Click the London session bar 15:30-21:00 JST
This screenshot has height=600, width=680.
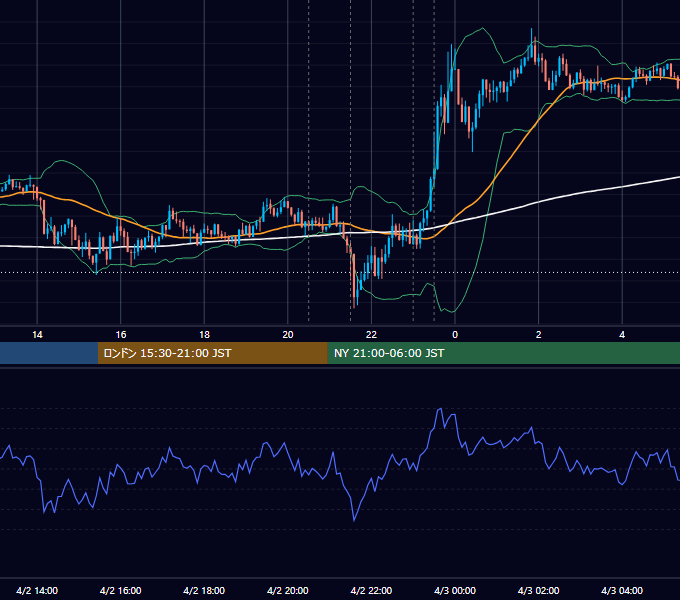212,353
